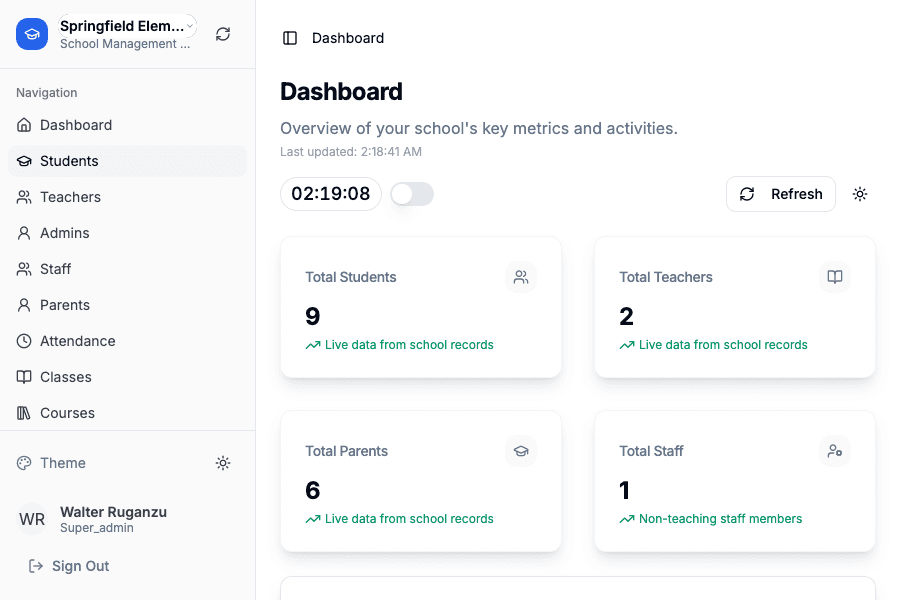Toggle the sun icon in the Theme row

pos(223,462)
